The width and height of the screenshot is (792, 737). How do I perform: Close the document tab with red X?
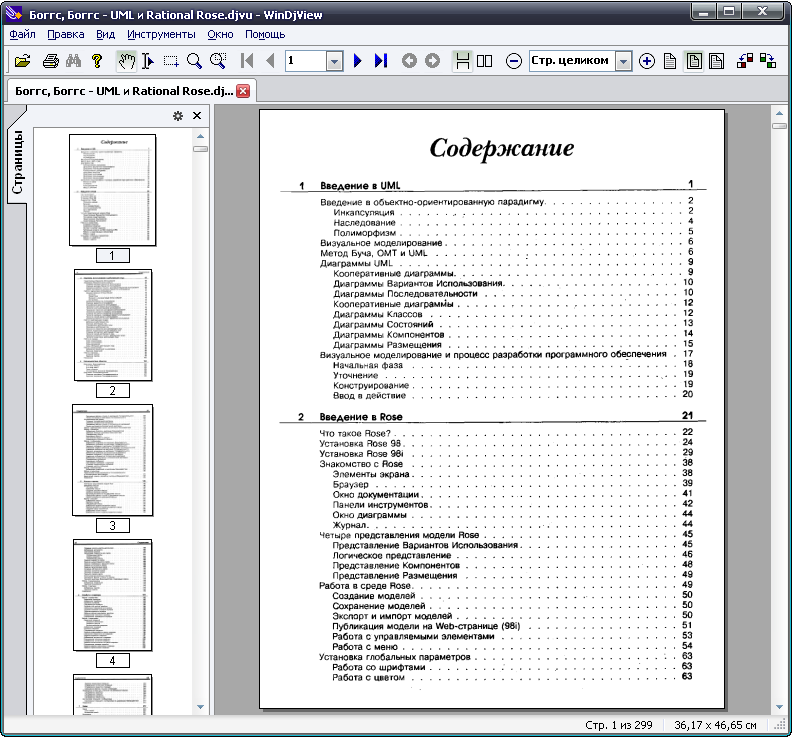pyautogui.click(x=243, y=91)
